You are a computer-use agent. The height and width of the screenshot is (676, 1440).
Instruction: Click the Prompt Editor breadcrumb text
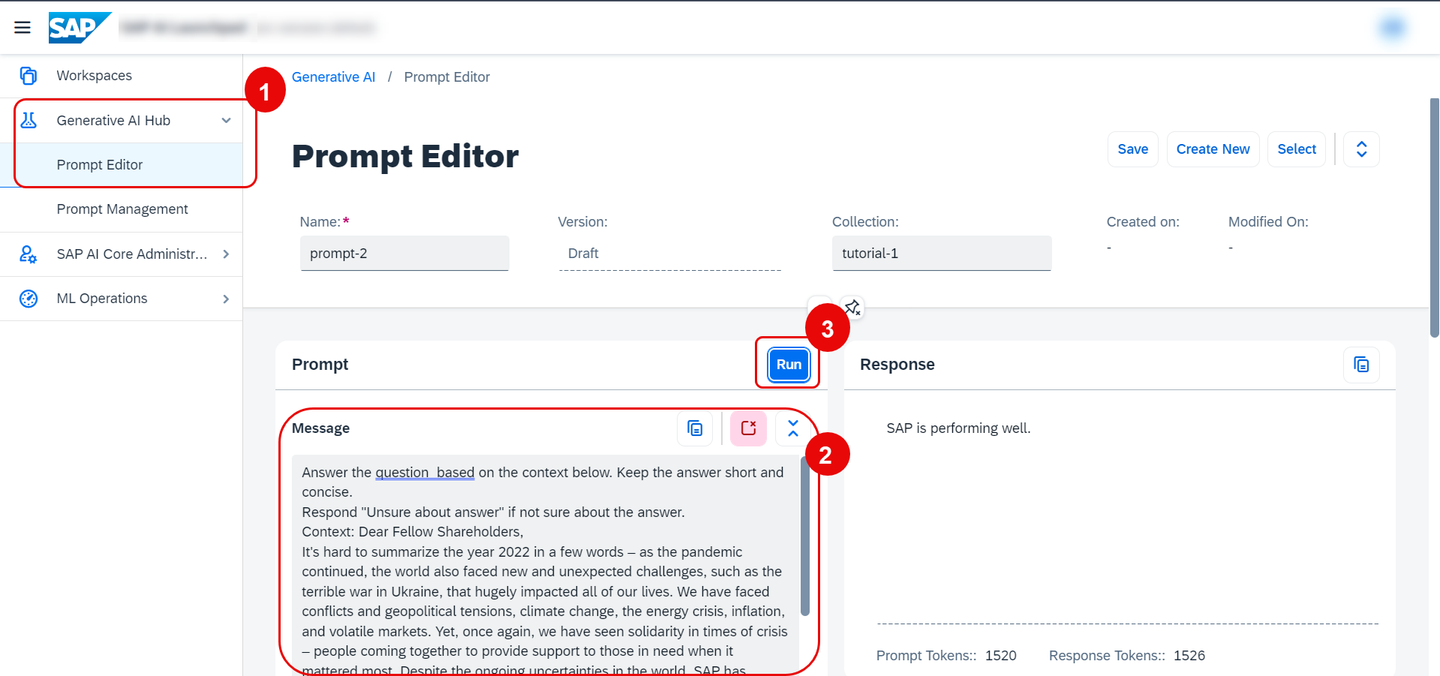(x=447, y=77)
